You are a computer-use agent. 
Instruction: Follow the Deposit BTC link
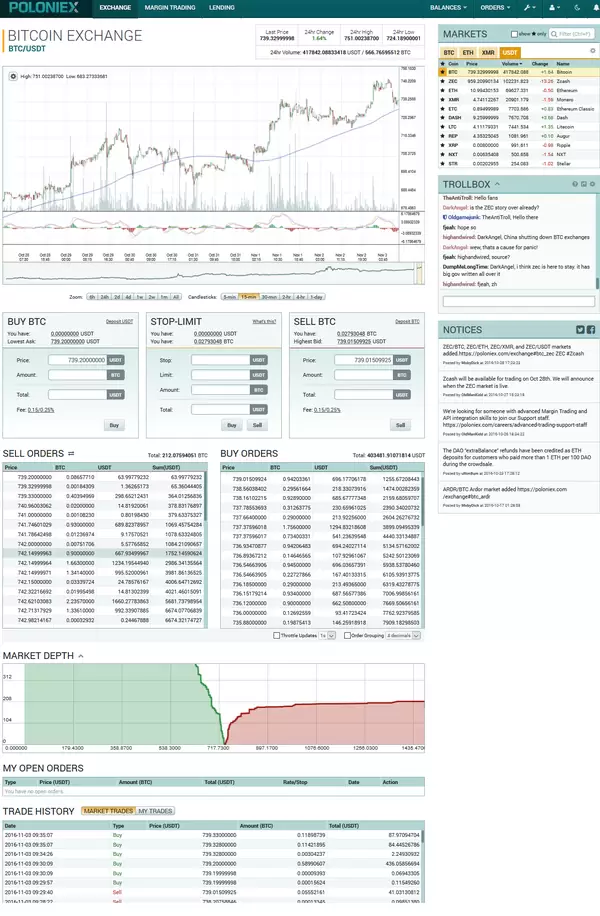[407, 321]
